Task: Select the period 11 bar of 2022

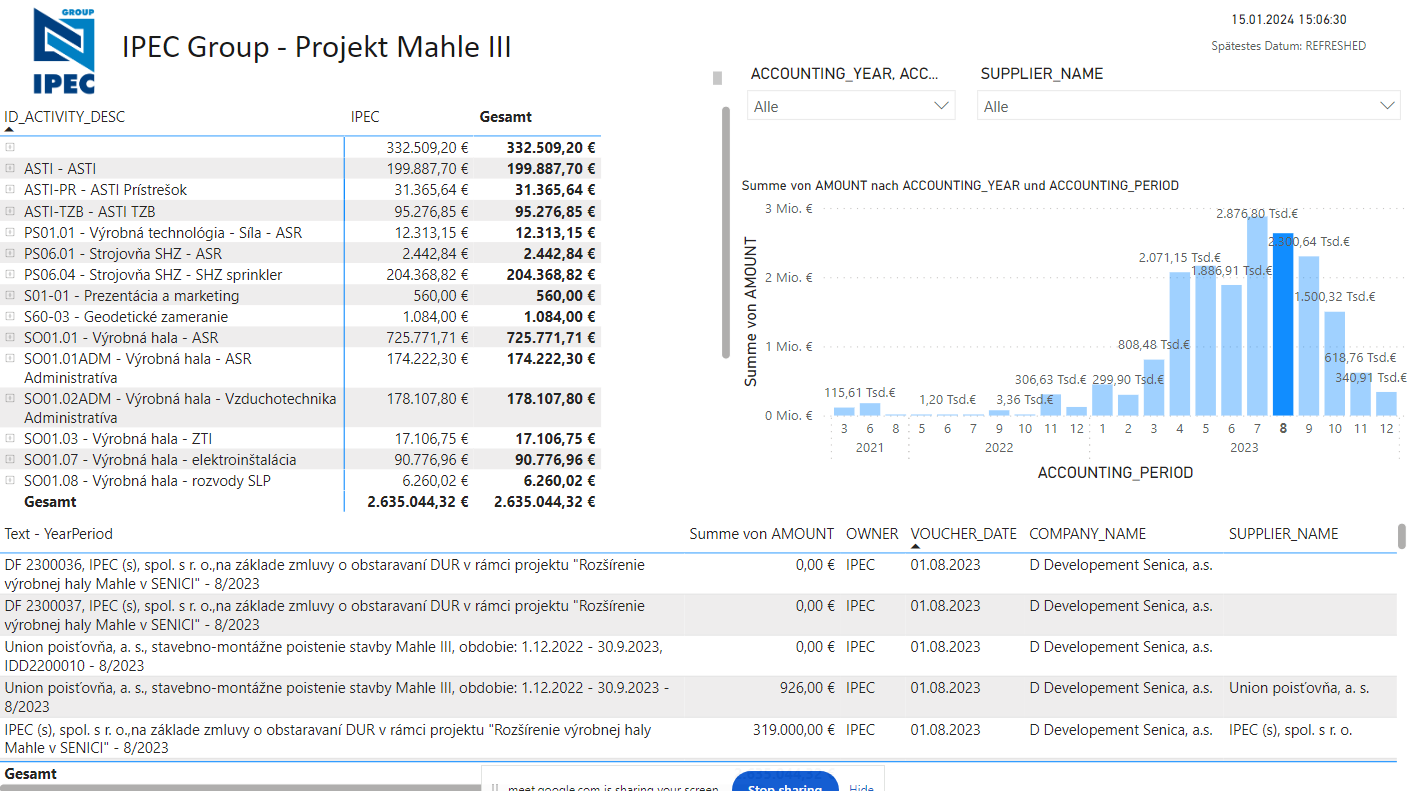Action: pos(1051,405)
